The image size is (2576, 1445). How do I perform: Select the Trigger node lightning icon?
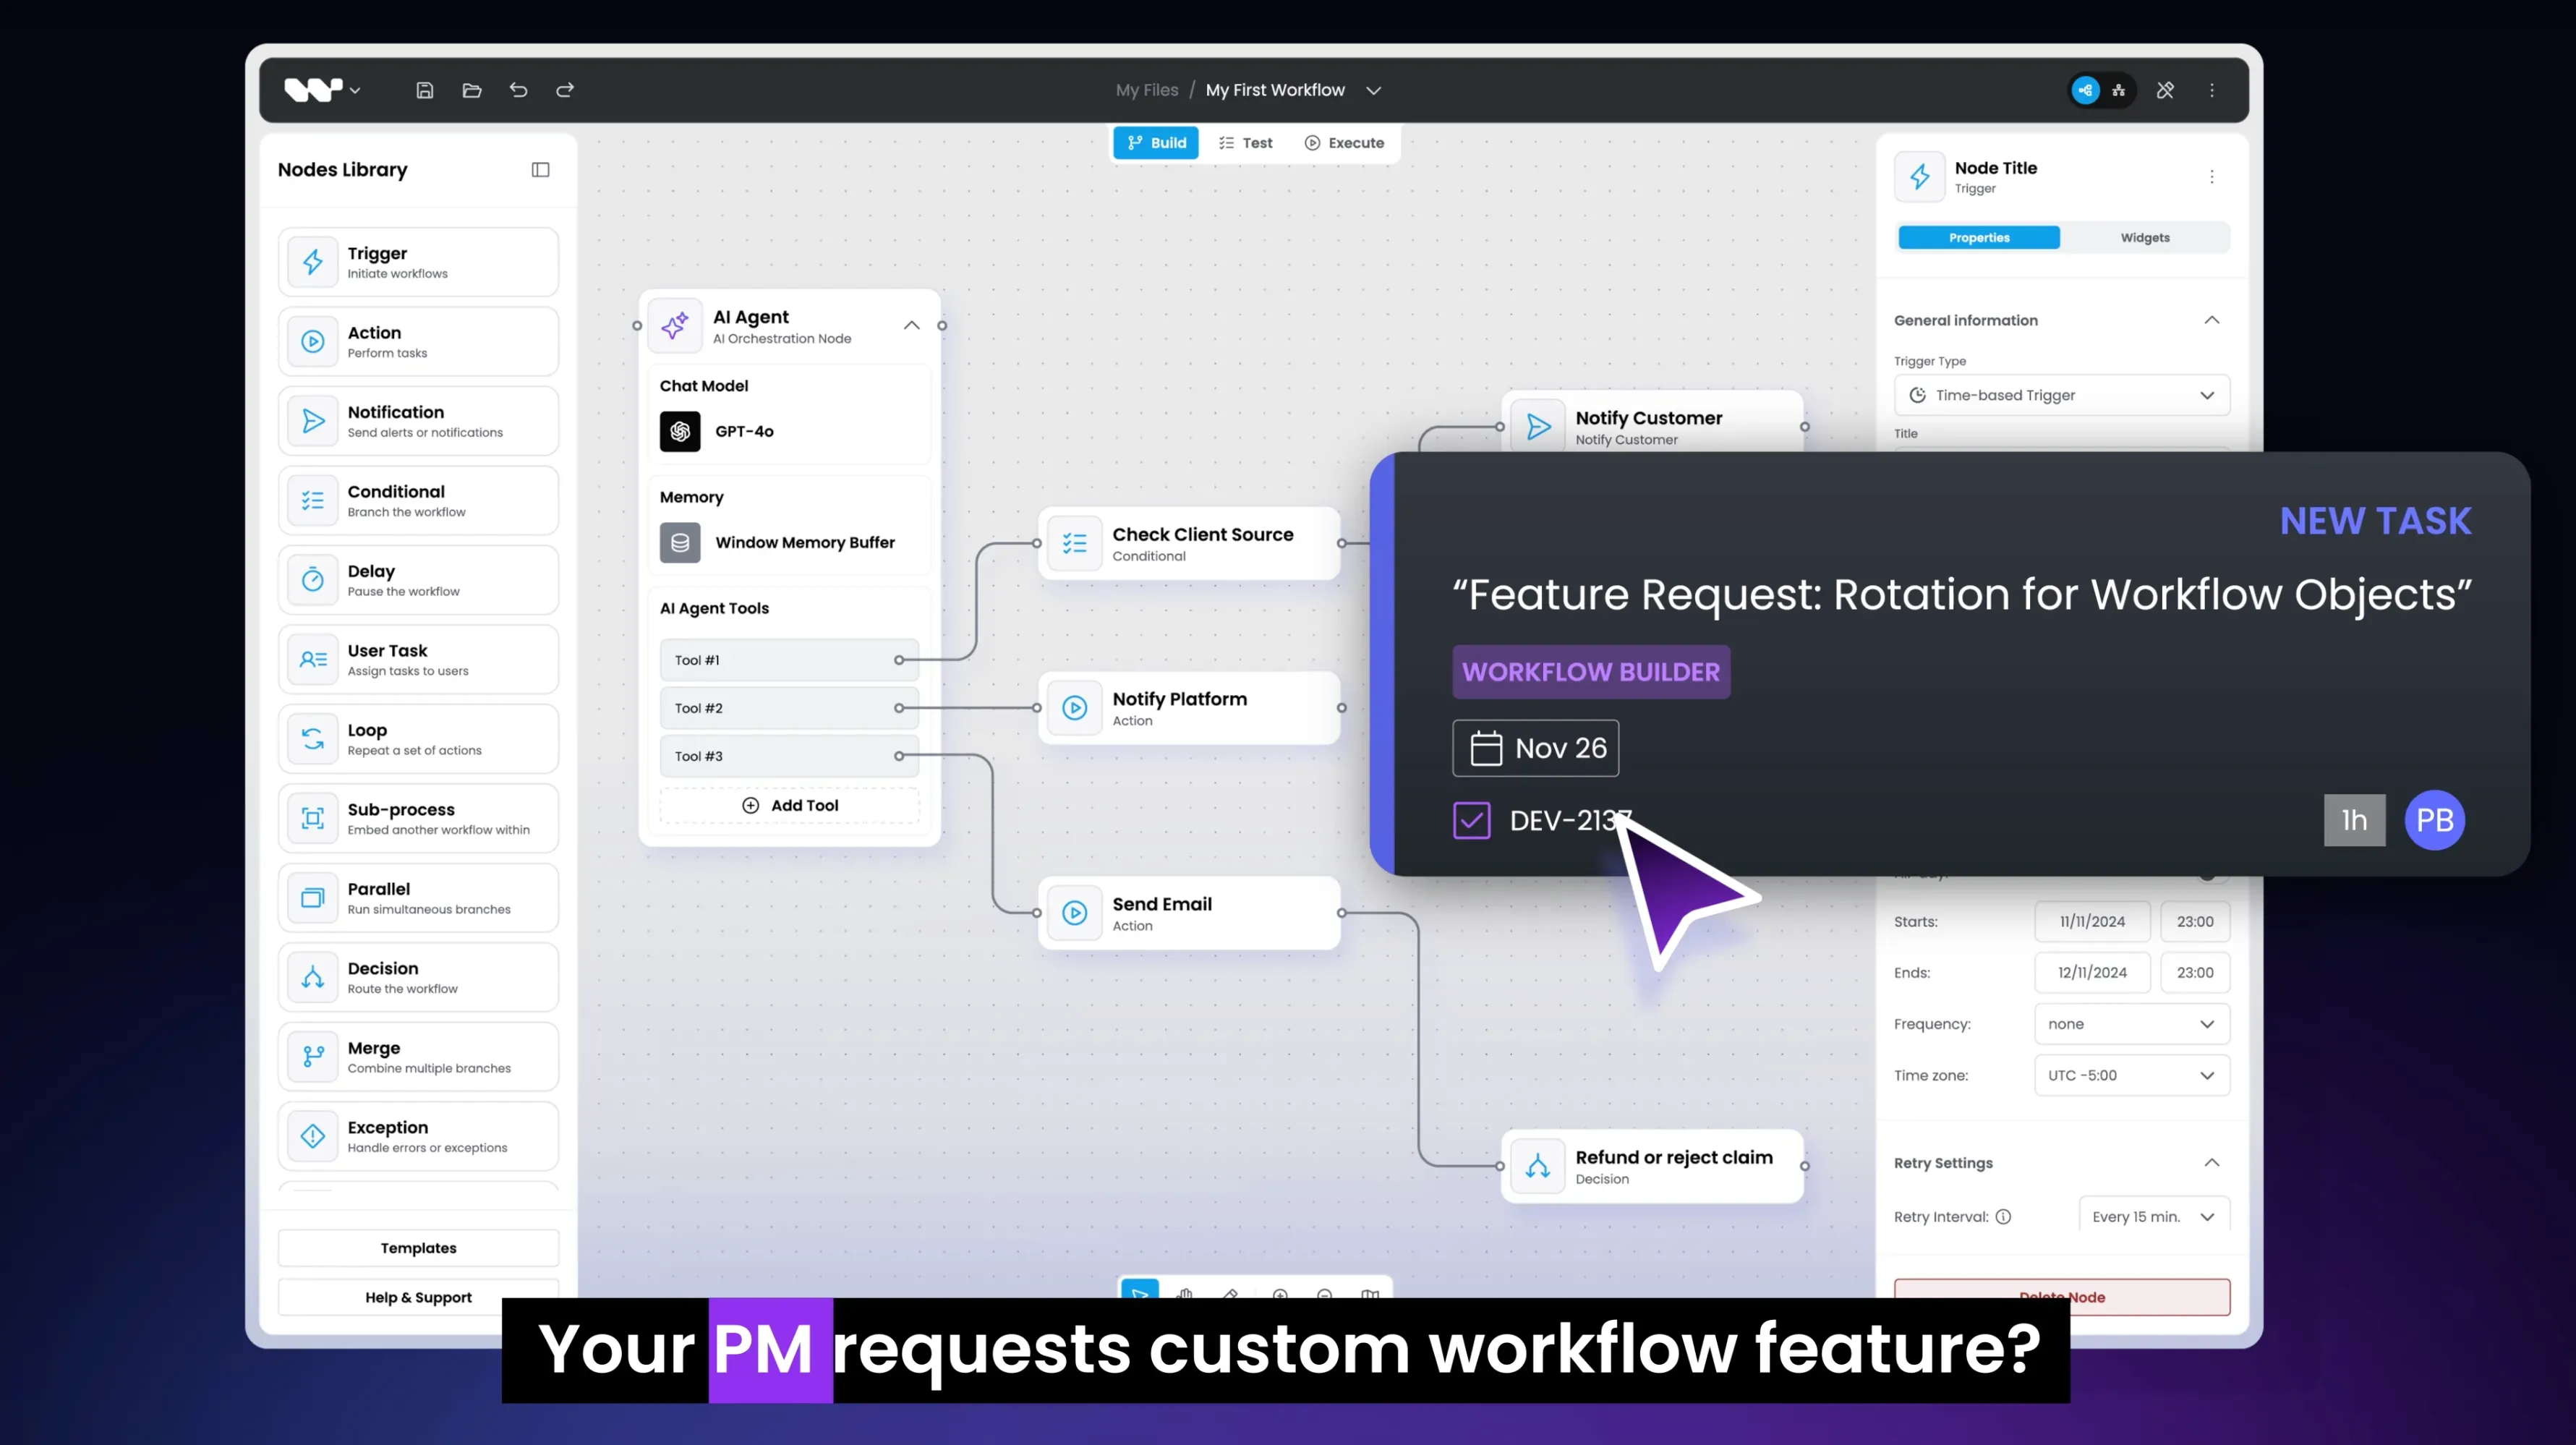[313, 262]
